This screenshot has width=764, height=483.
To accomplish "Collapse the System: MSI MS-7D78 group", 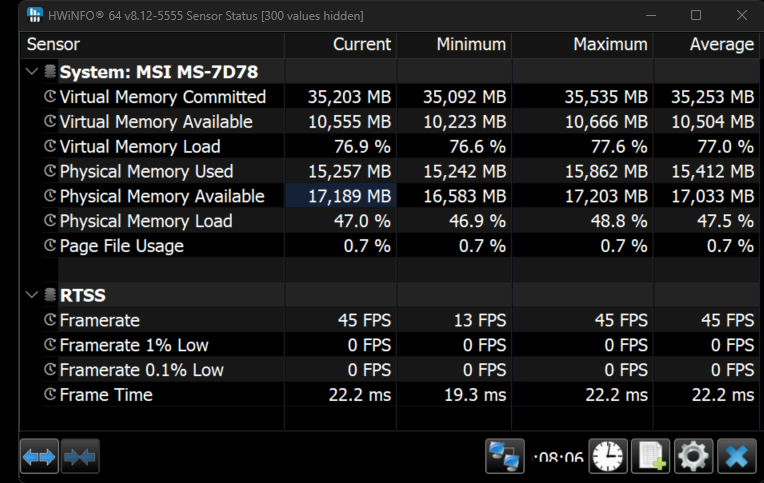I will (x=32, y=72).
